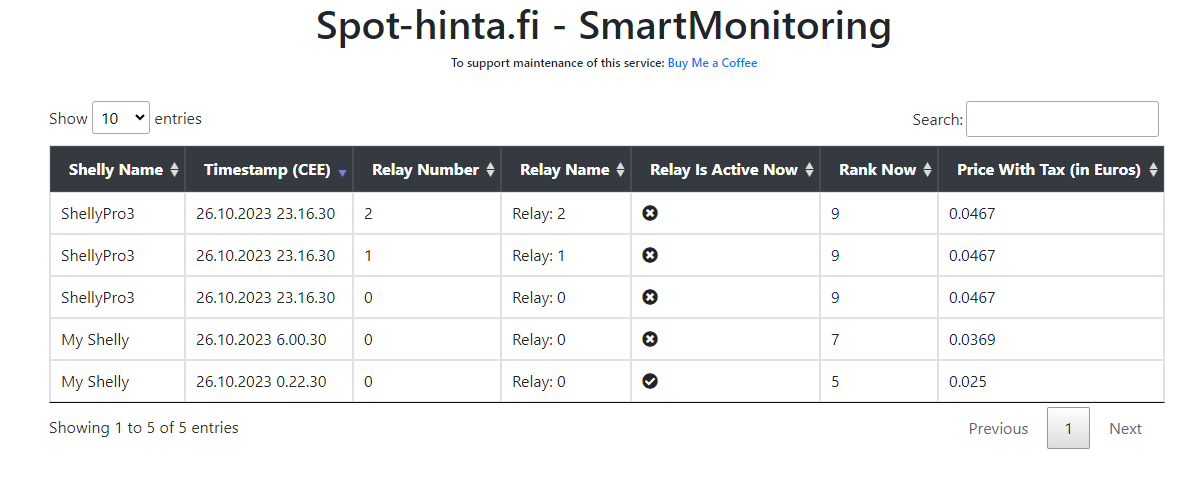Click the inactive X icon in My Shelly 6.00.30 row

(x=650, y=339)
